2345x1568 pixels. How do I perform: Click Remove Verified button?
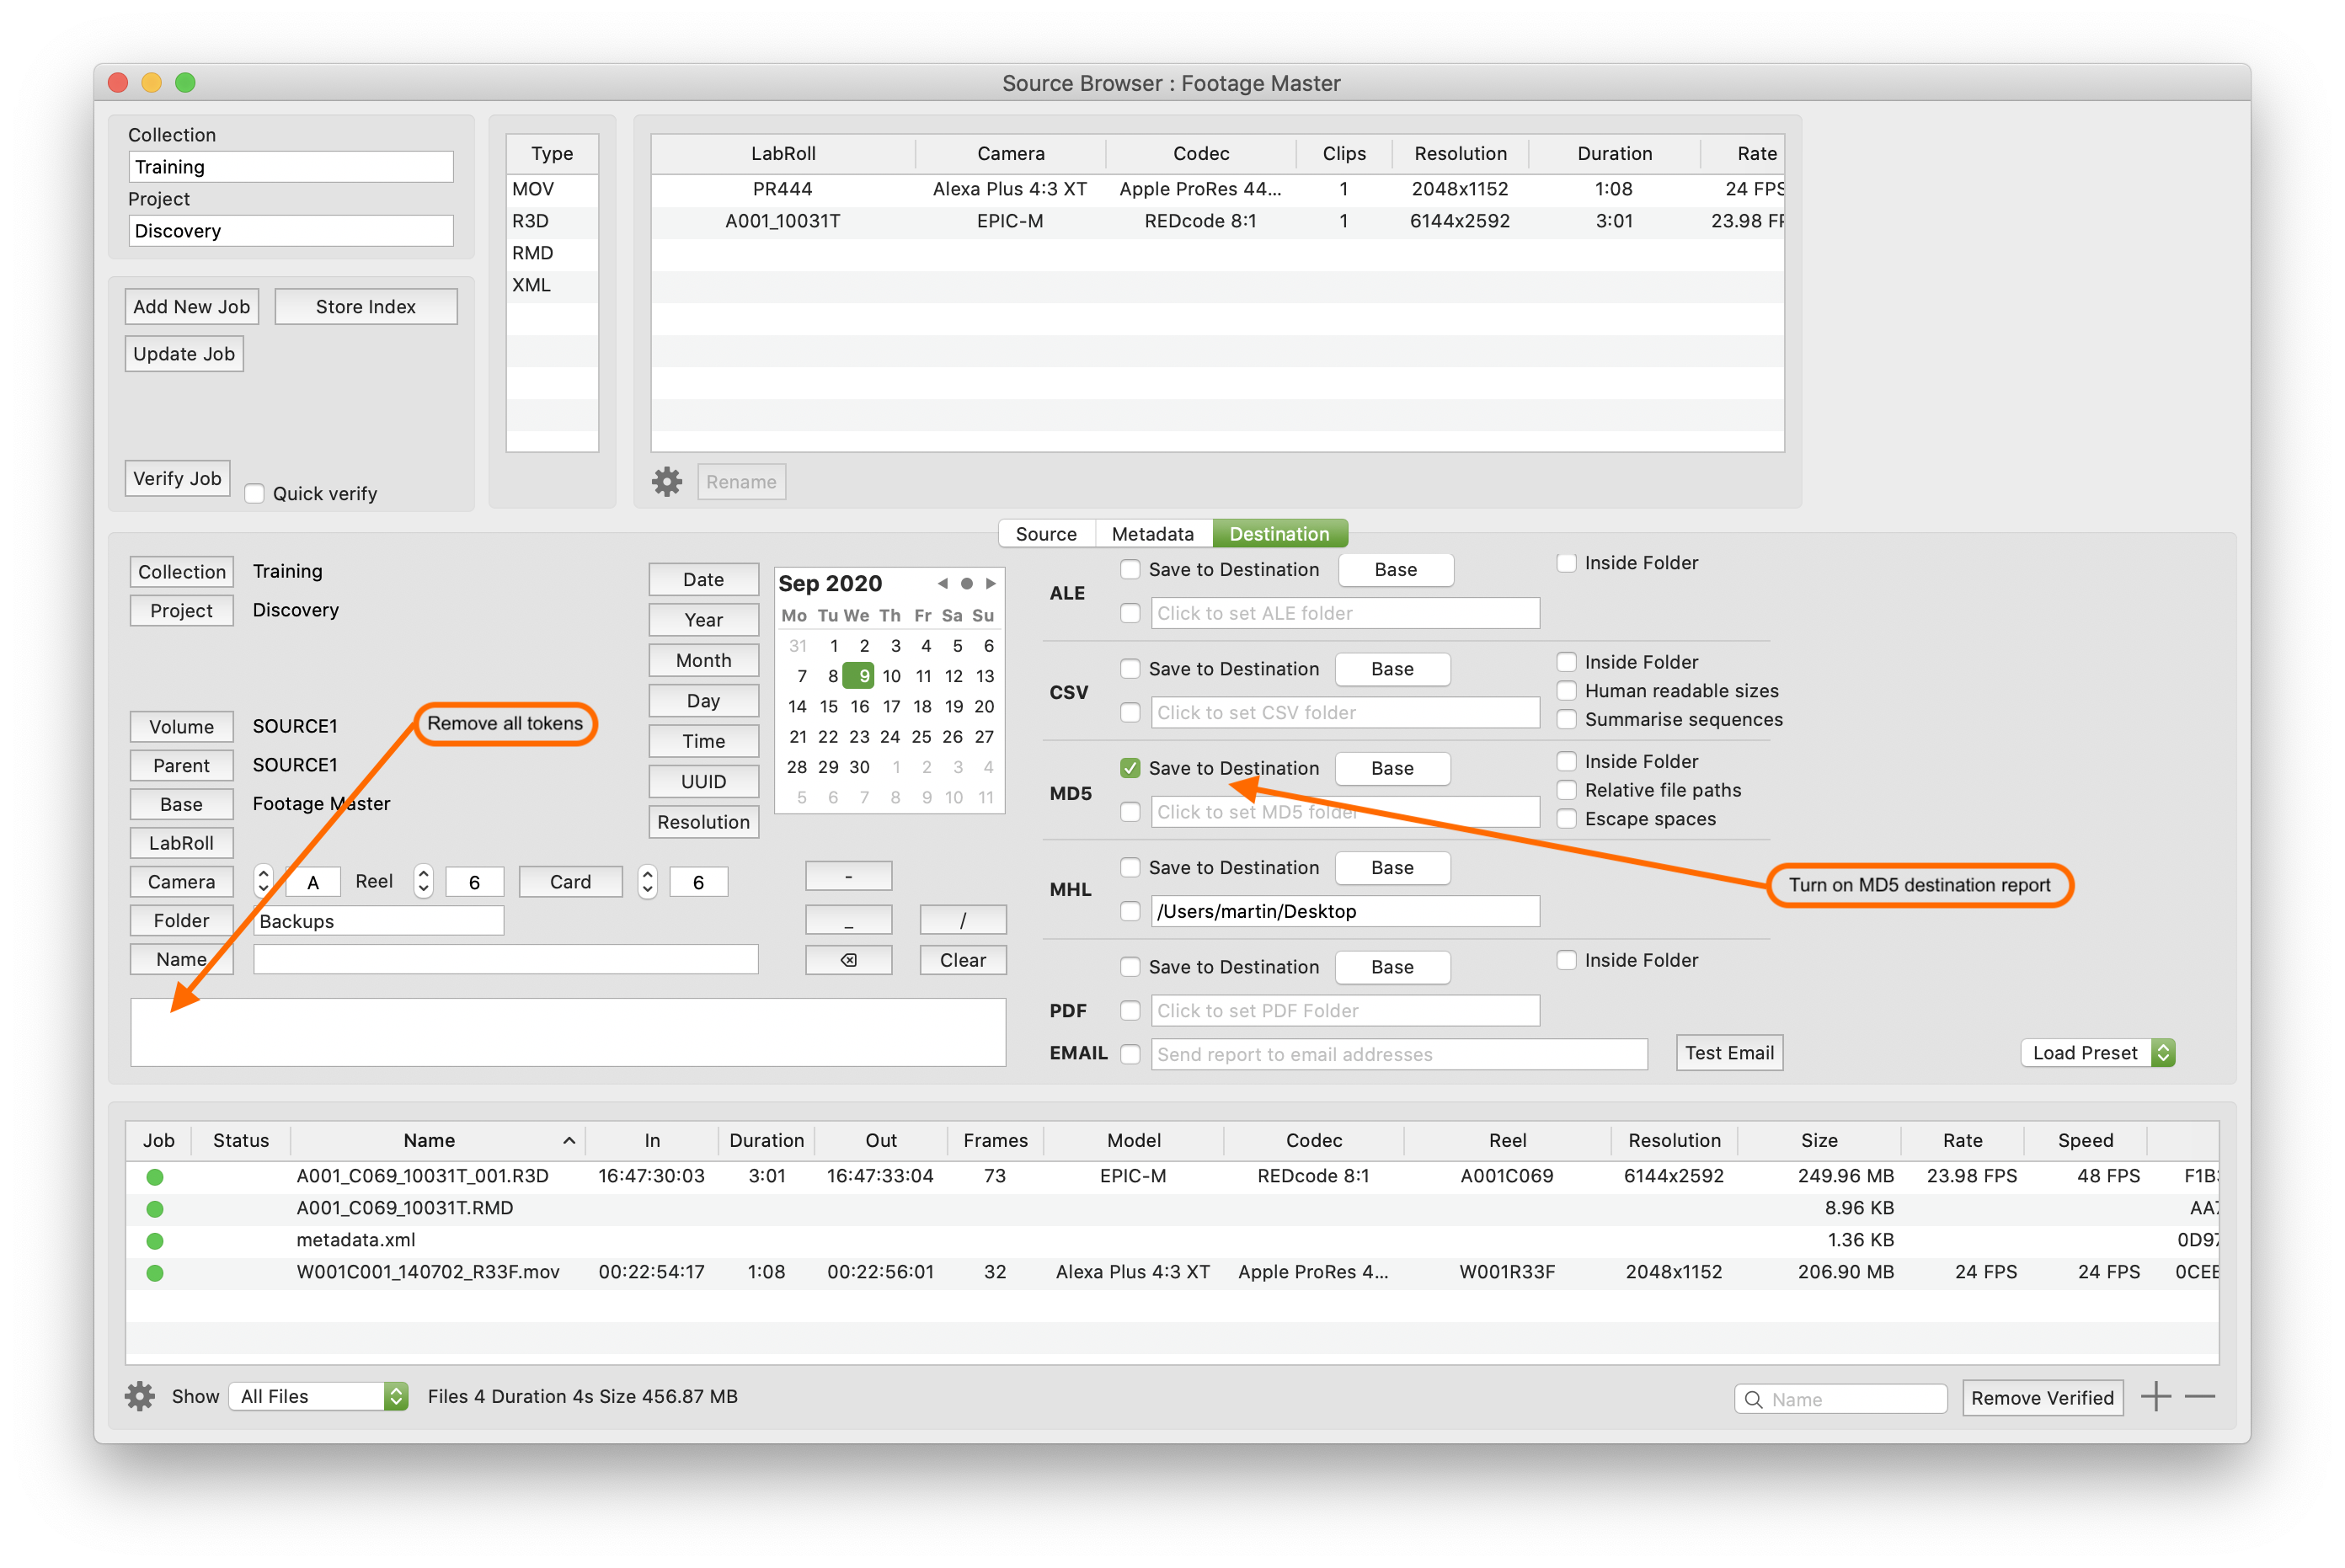coord(2042,1398)
